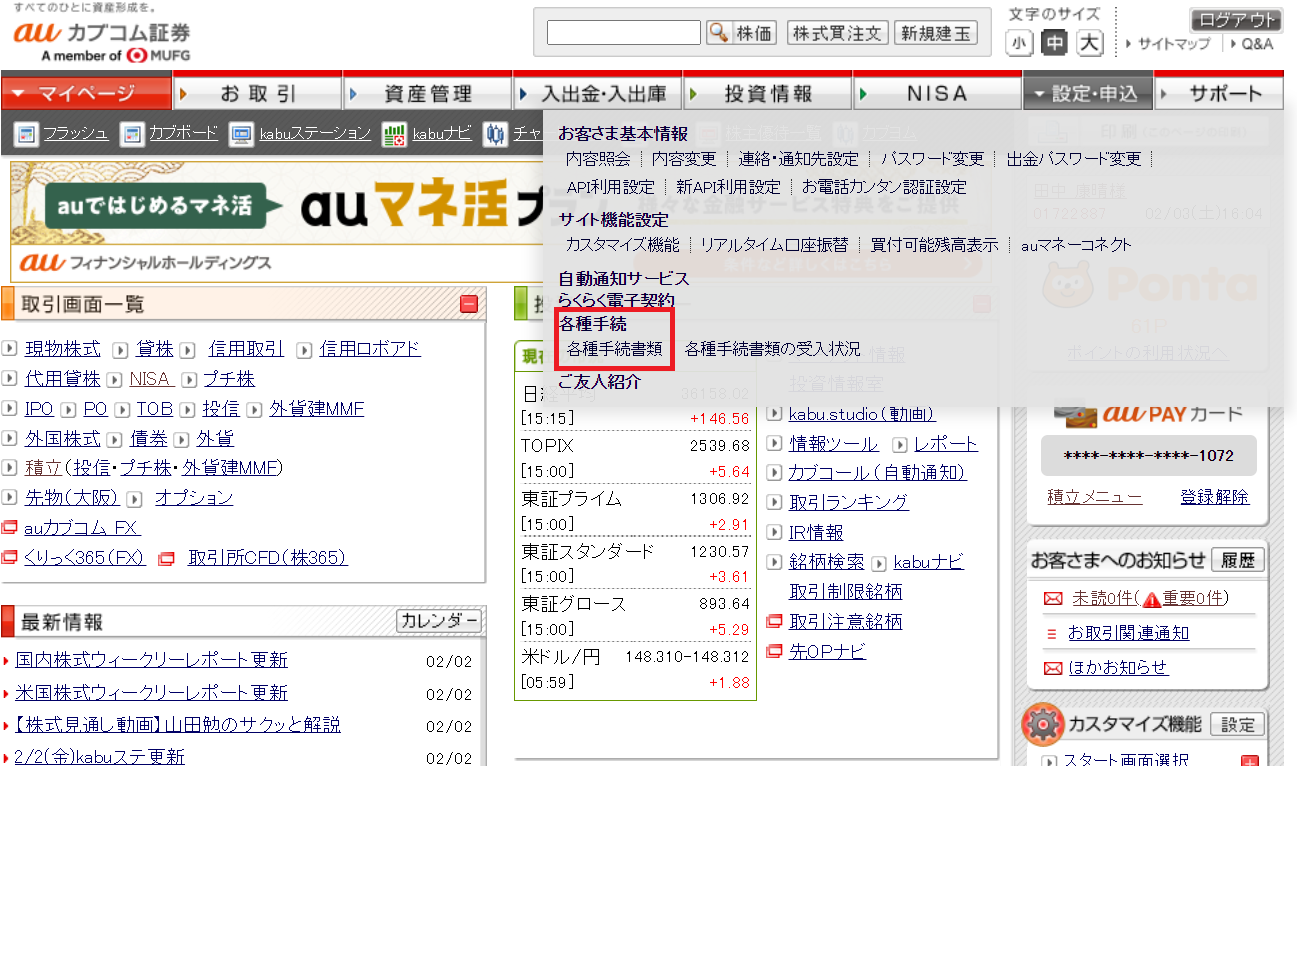
Task: Click the stock search input field
Action: click(623, 33)
